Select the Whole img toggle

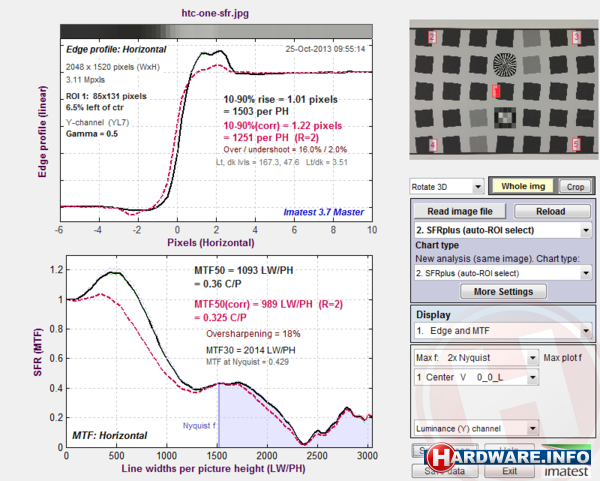[x=523, y=186]
